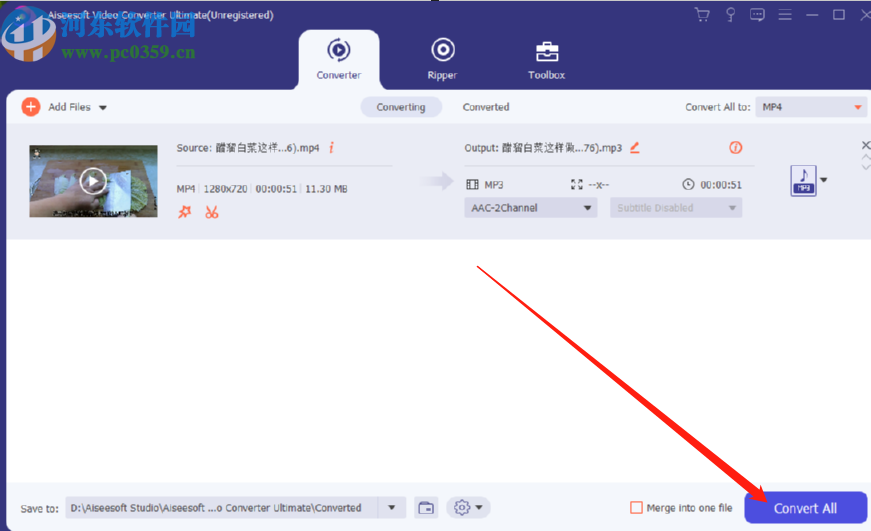Viewport: 871px width, 531px height.
Task: Expand the output format arrow beside MP3 icon
Action: click(x=824, y=180)
